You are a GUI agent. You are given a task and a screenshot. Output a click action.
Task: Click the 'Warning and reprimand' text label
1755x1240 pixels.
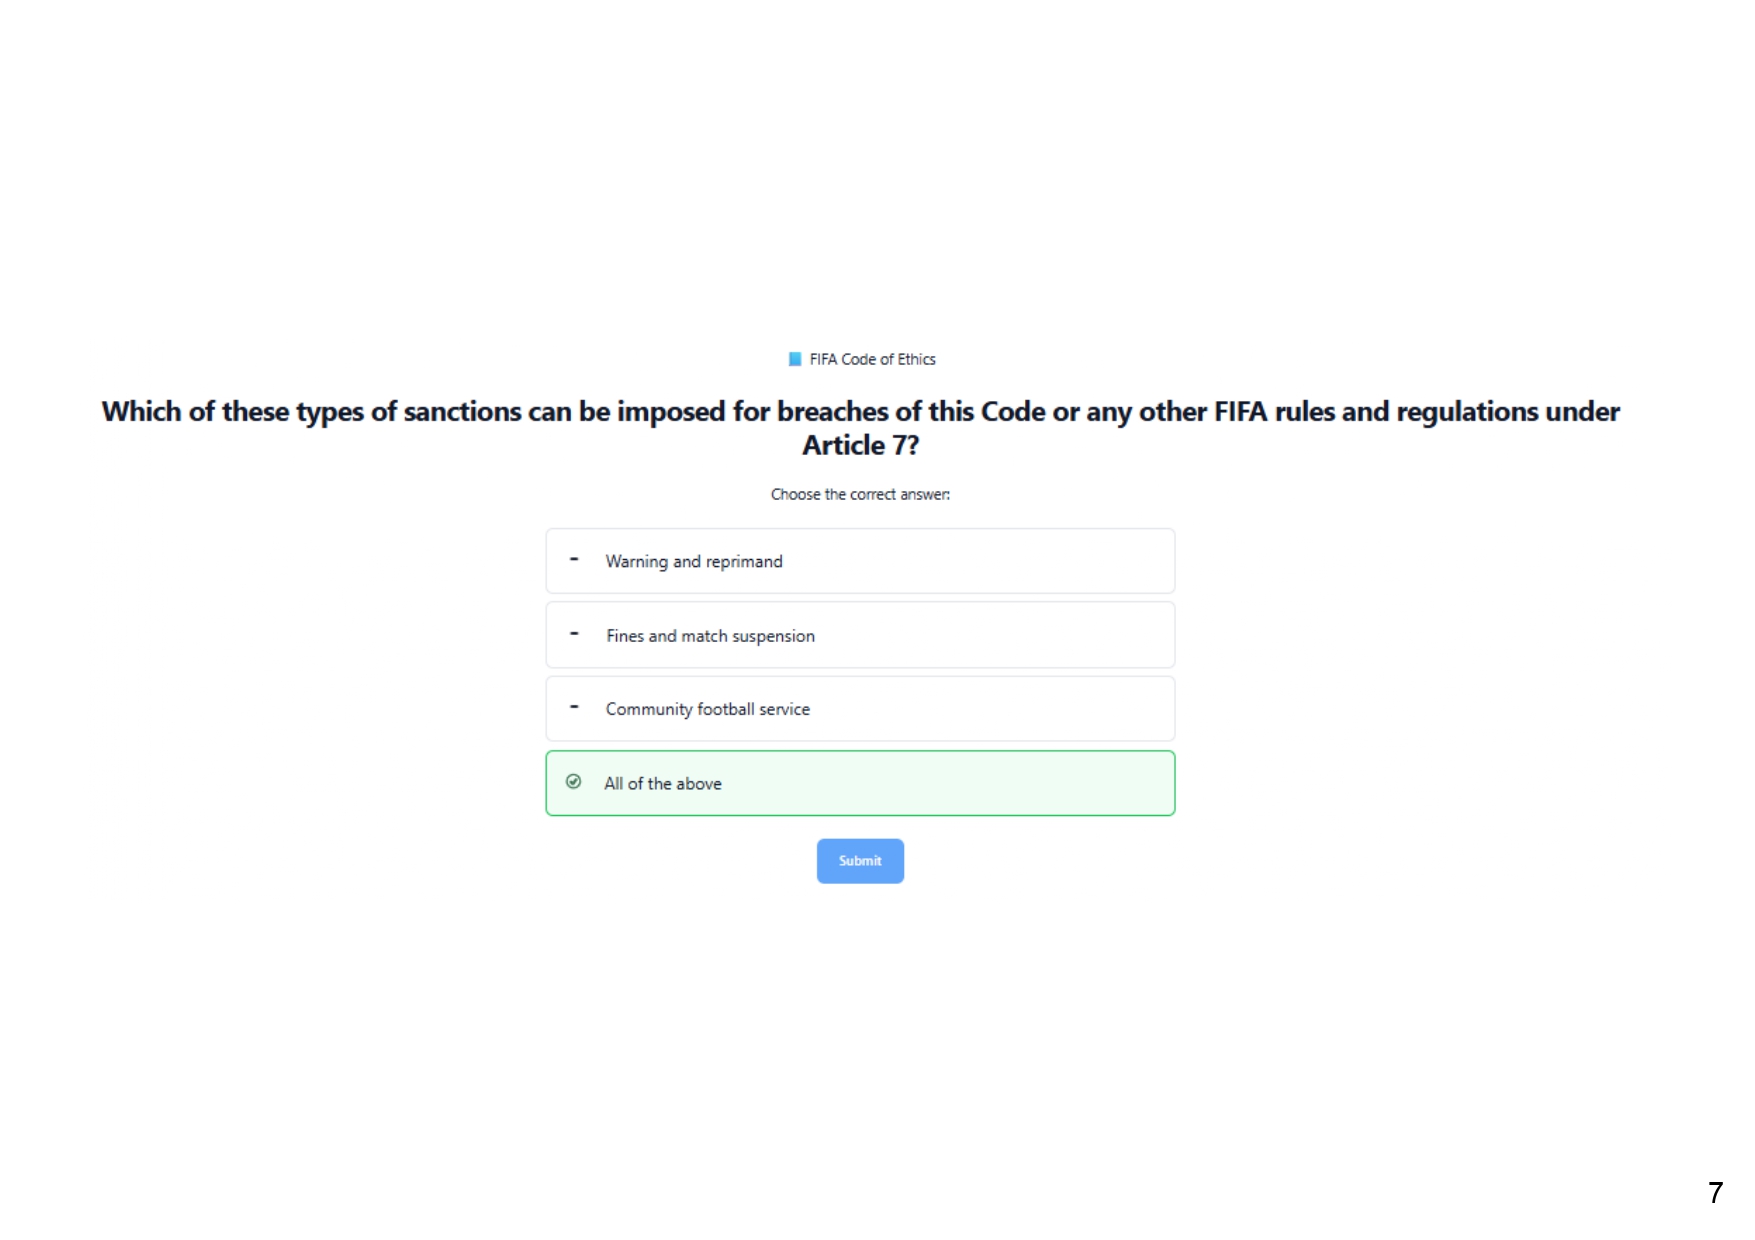pyautogui.click(x=694, y=561)
